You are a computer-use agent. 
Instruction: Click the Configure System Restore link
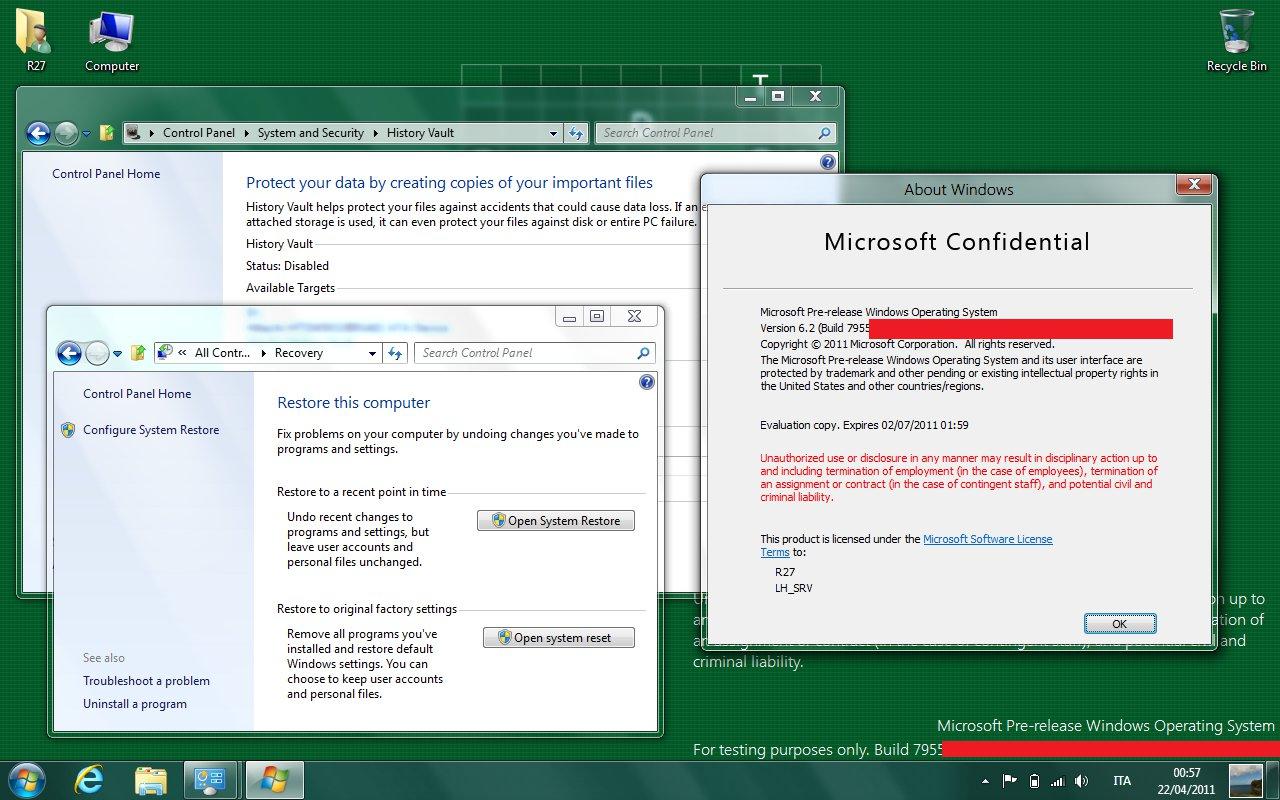tap(151, 430)
